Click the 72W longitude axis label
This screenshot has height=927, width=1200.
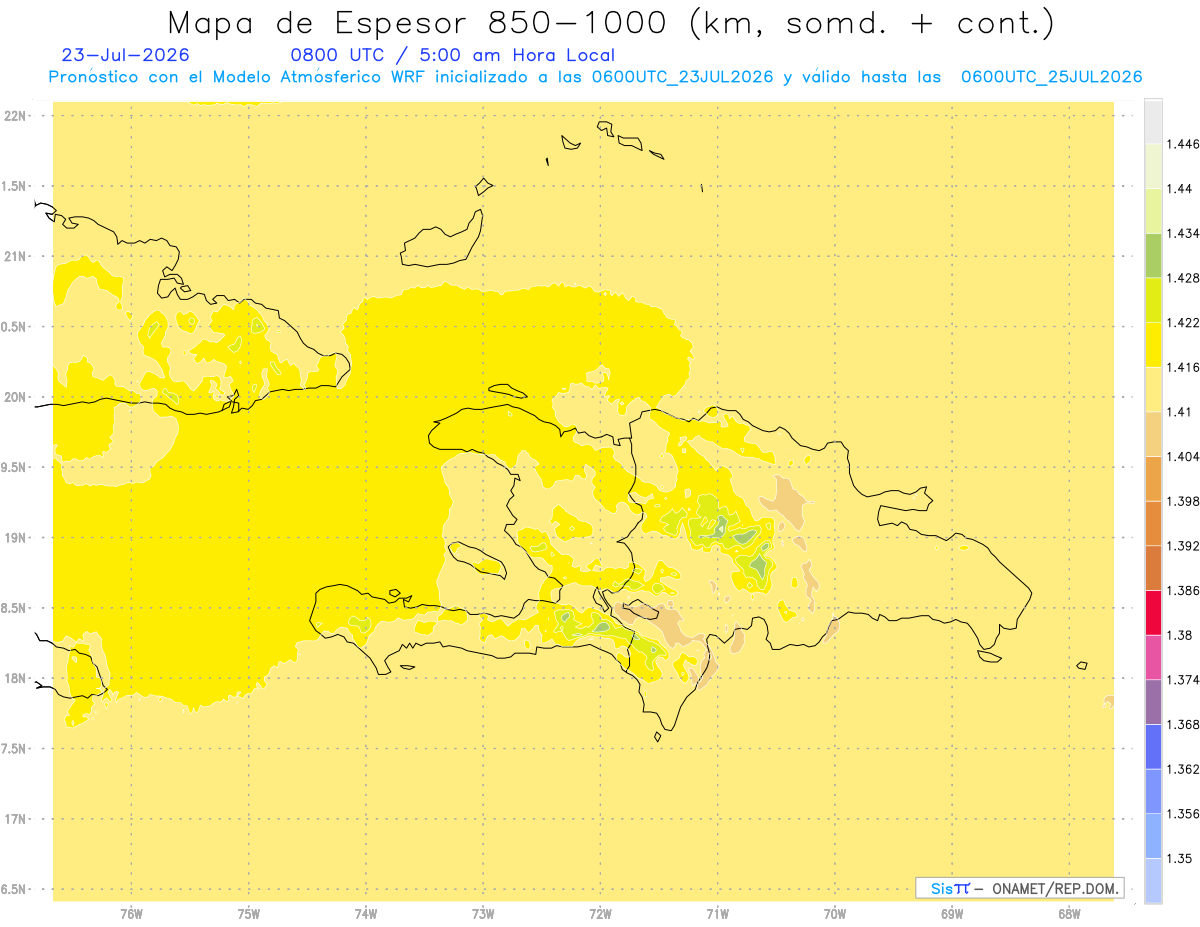(600, 914)
